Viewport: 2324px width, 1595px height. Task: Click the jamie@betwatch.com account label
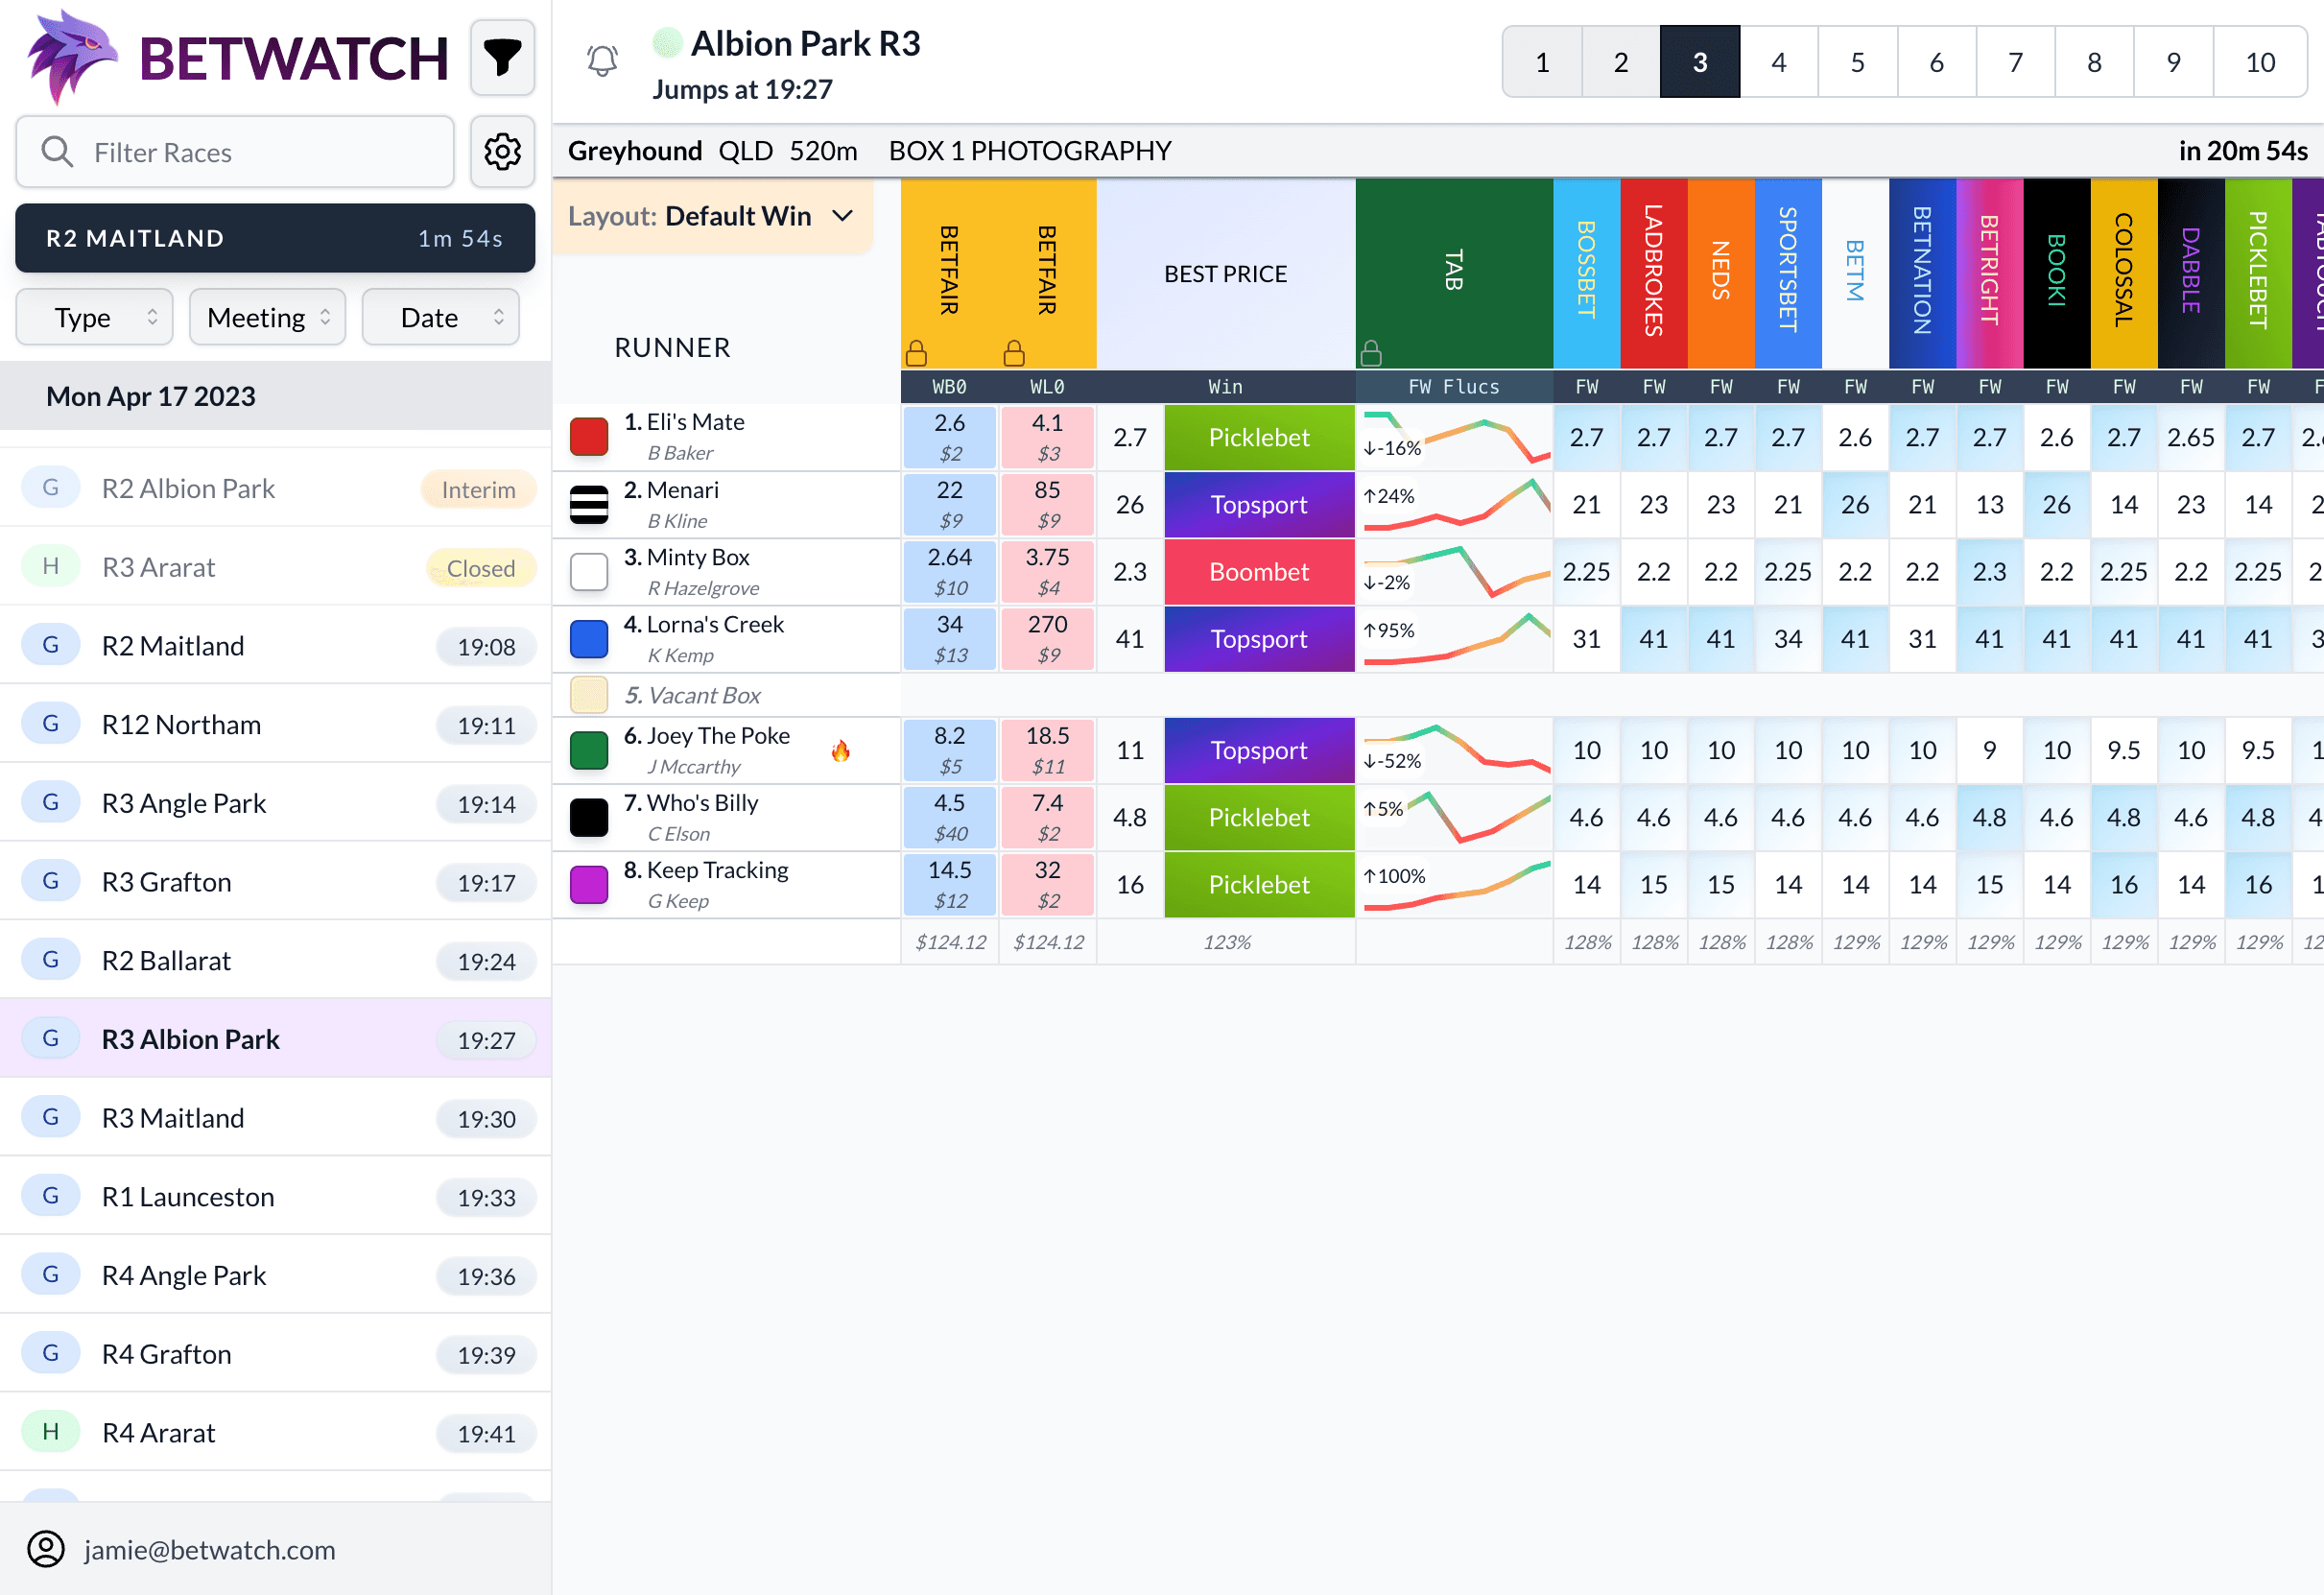pos(210,1550)
